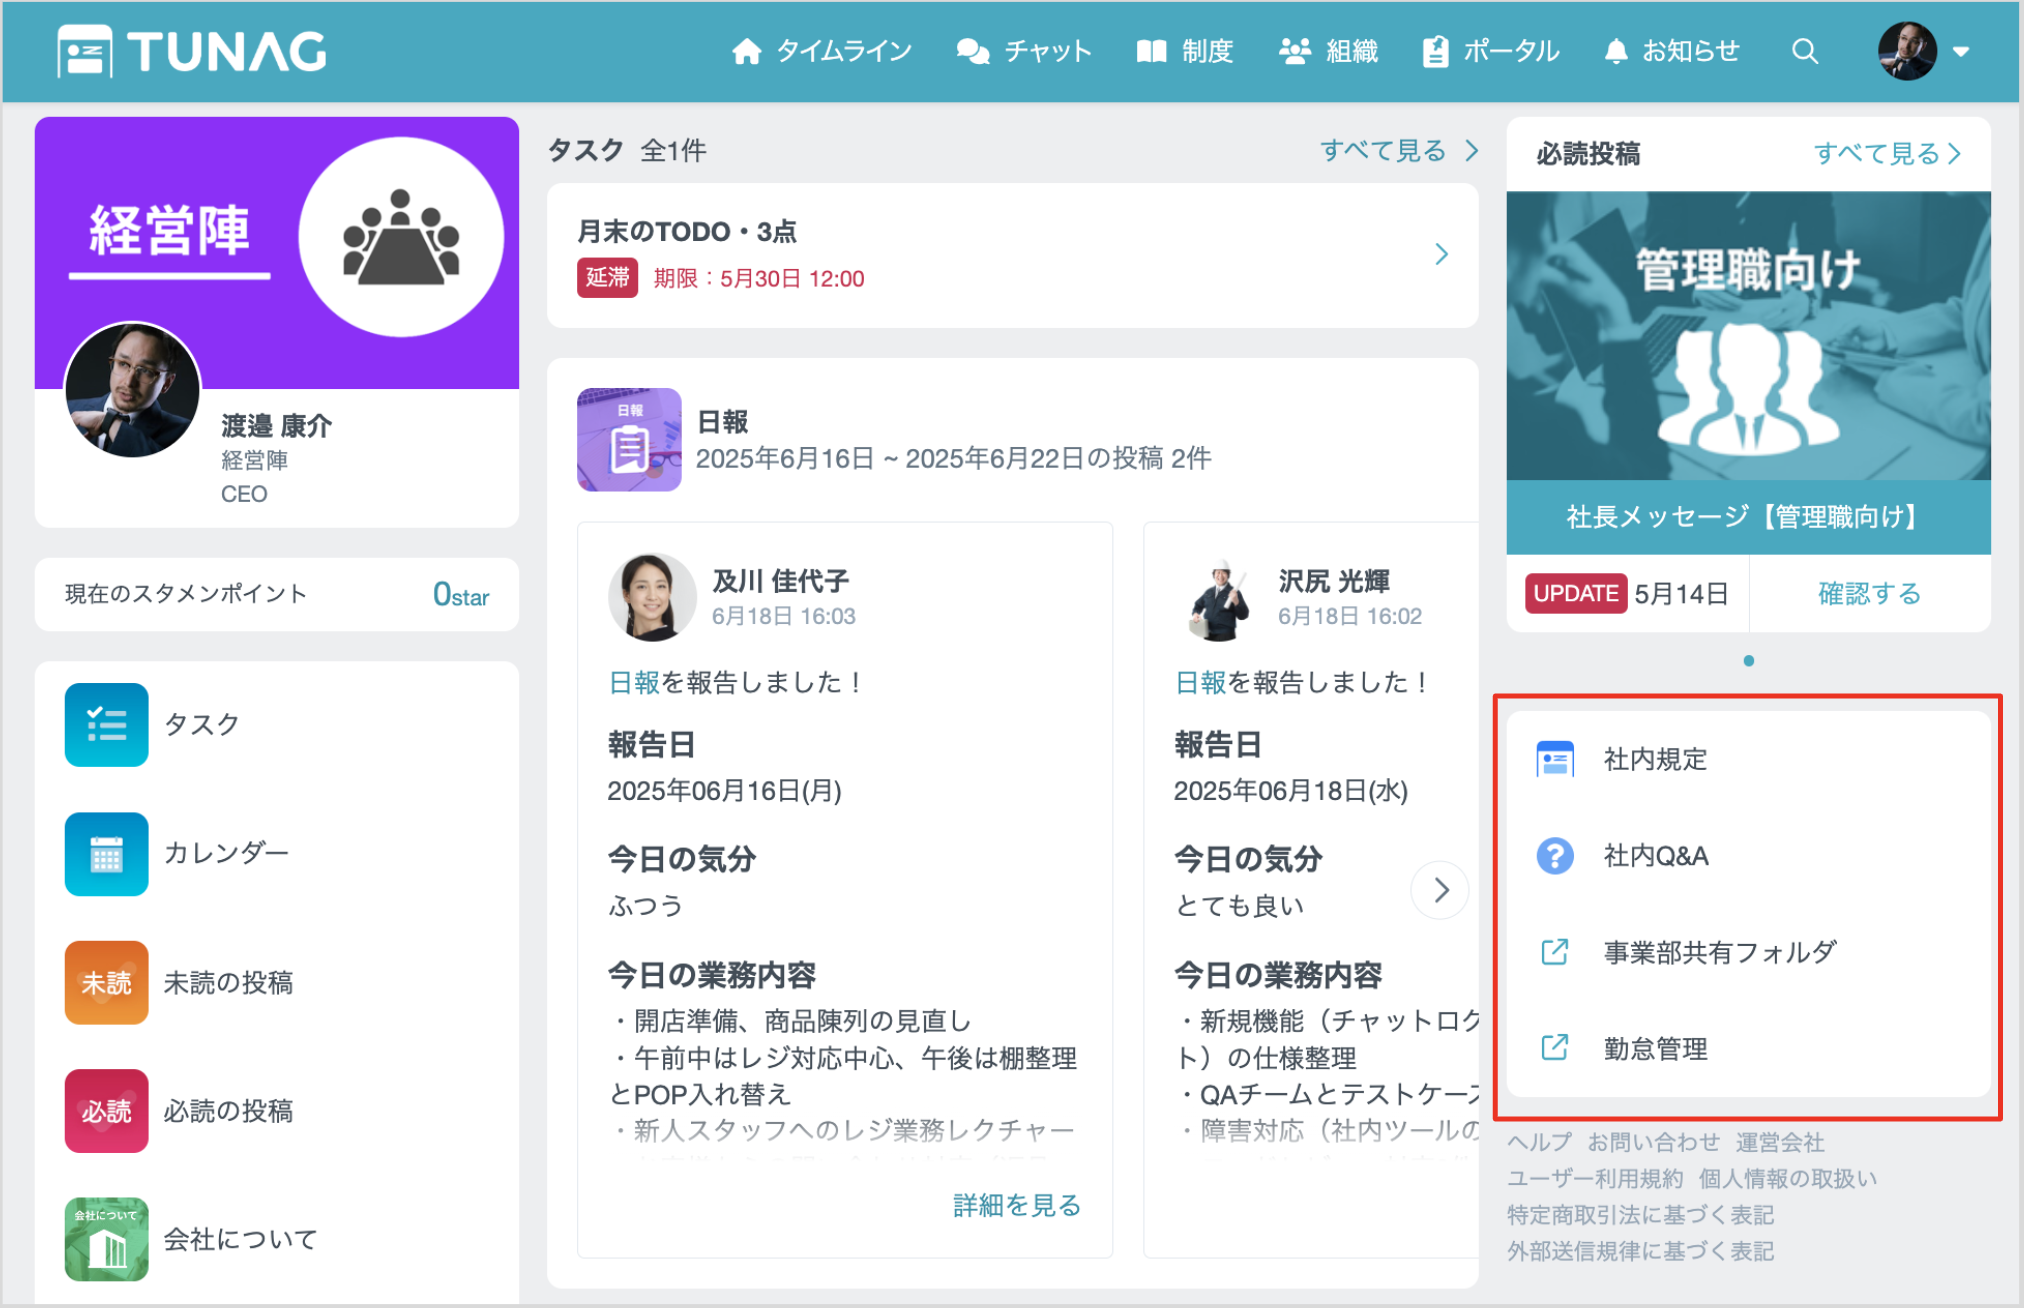Click the 日報 link in 及川's post
The height and width of the screenshot is (1308, 2024).
tap(634, 683)
